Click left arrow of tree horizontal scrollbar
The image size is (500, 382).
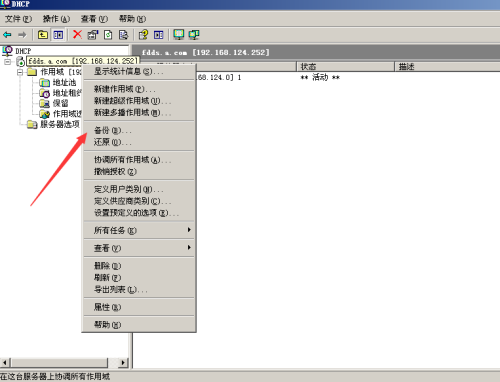pyautogui.click(x=5, y=362)
